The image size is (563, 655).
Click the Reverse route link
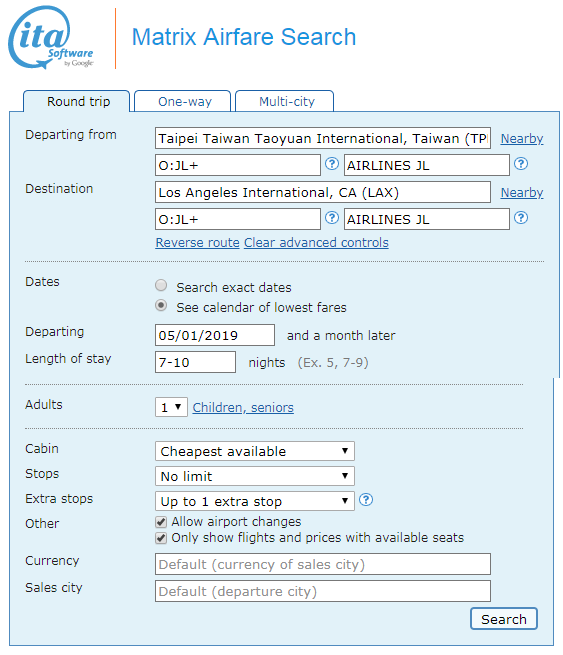[198, 243]
